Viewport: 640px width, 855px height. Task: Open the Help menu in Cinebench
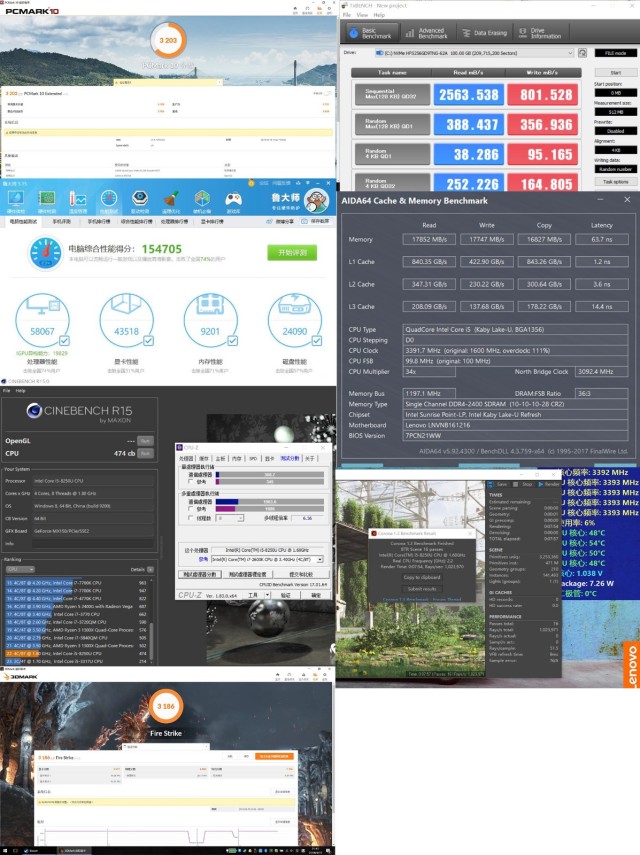pyautogui.click(x=21, y=390)
